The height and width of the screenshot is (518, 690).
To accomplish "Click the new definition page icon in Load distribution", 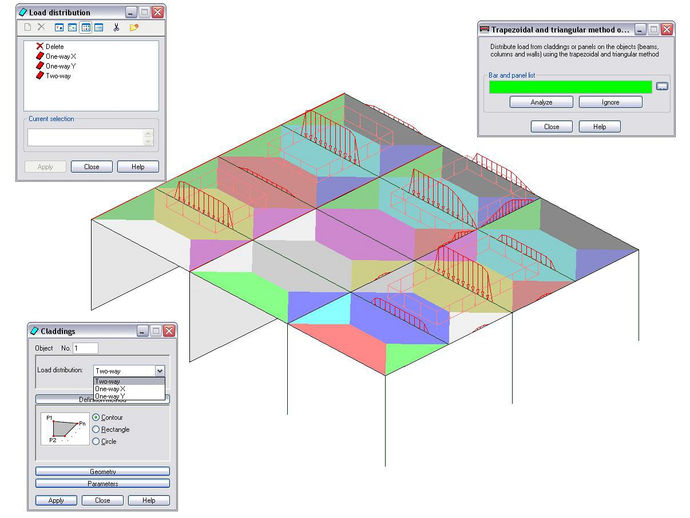I will click(x=28, y=27).
